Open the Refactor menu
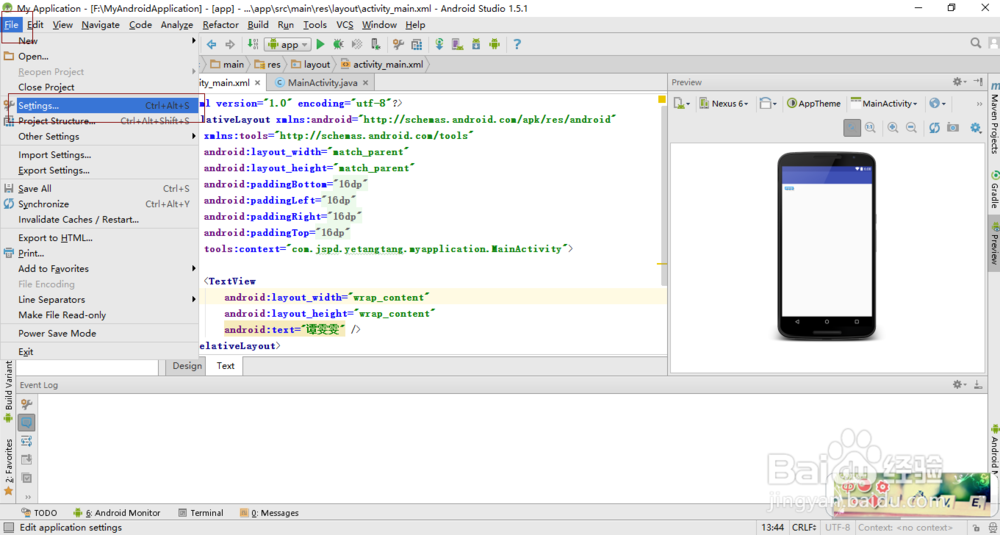The width and height of the screenshot is (1000, 535). click(221, 25)
